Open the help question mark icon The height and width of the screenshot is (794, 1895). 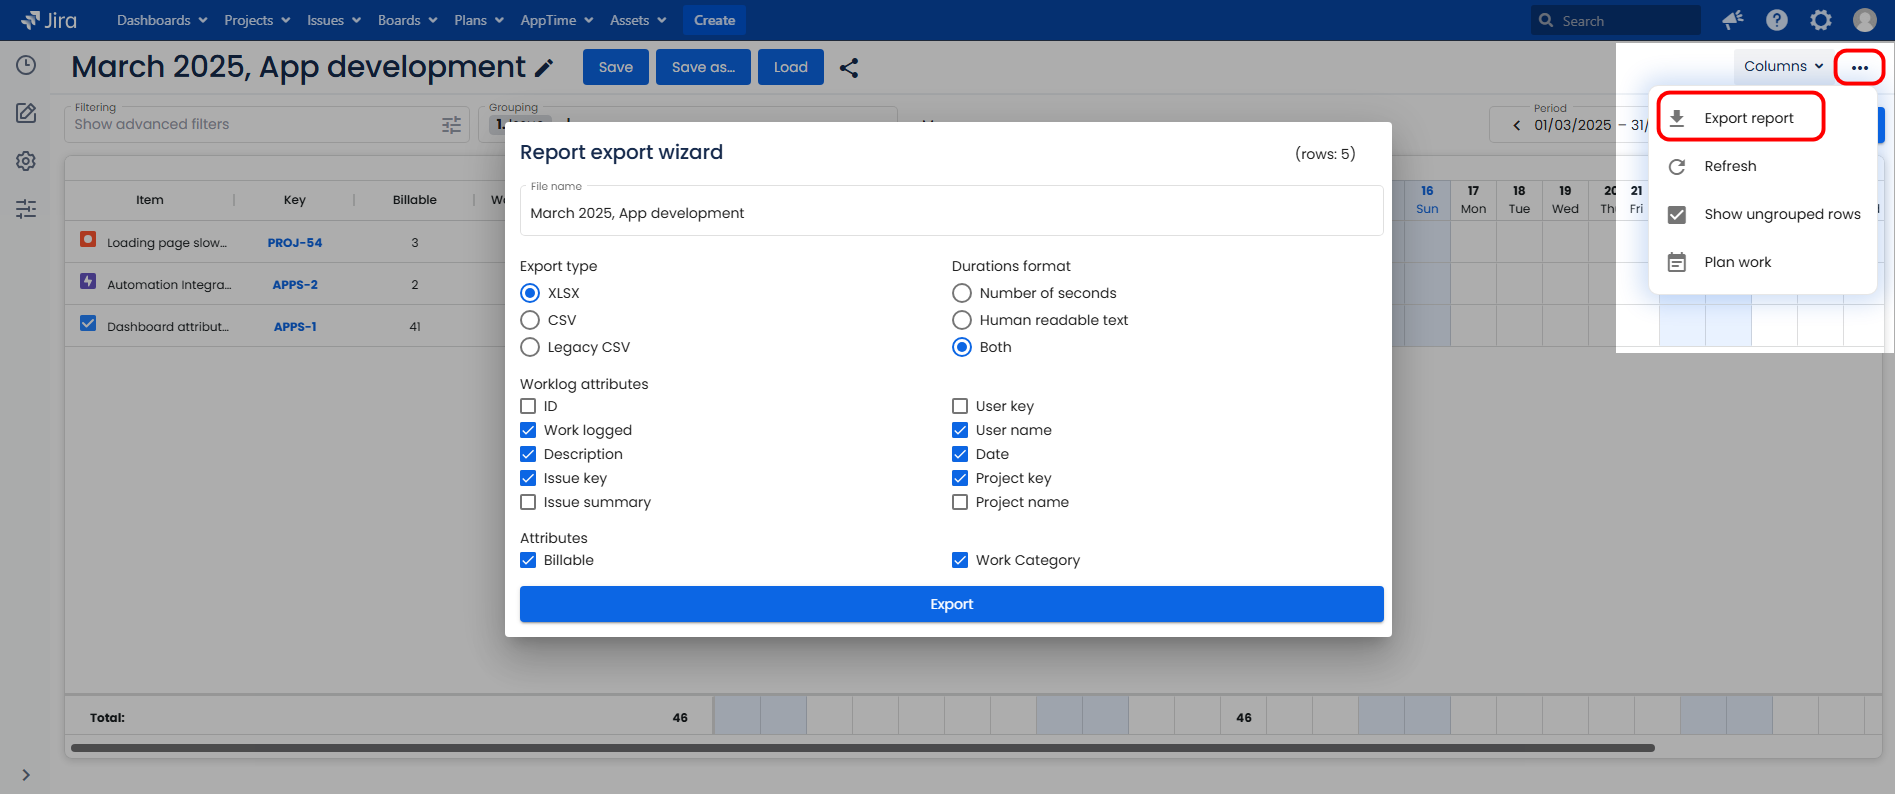(x=1777, y=20)
